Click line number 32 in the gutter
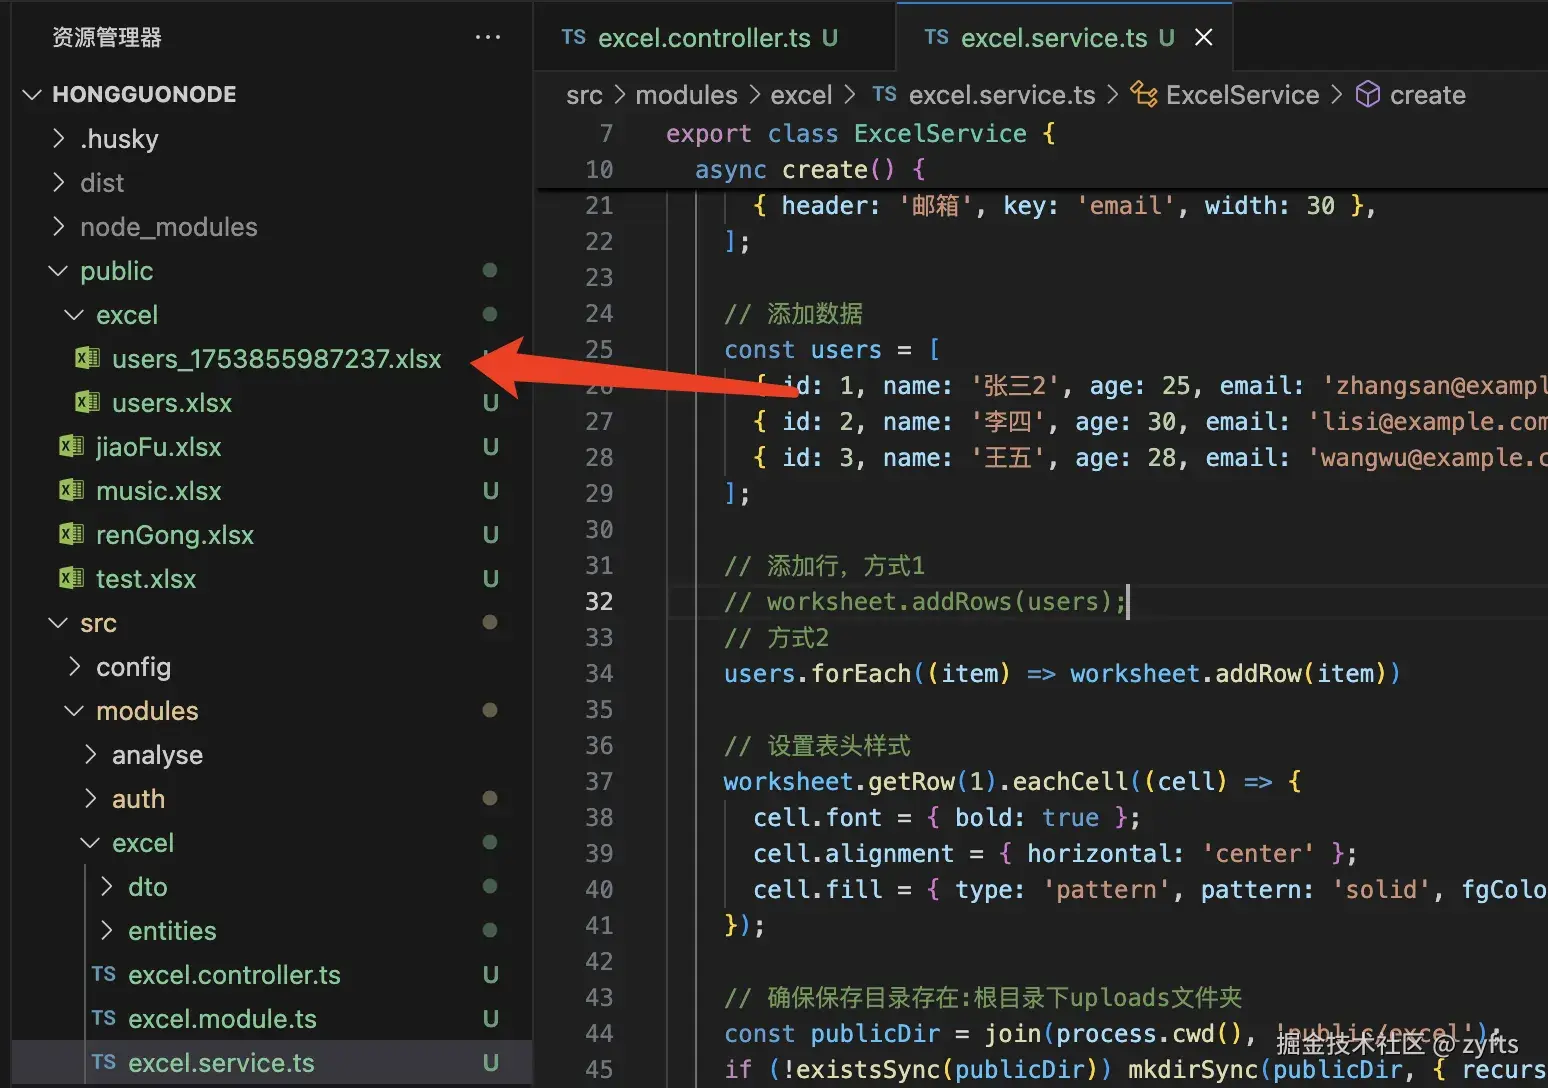The width and height of the screenshot is (1548, 1088). (x=599, y=601)
